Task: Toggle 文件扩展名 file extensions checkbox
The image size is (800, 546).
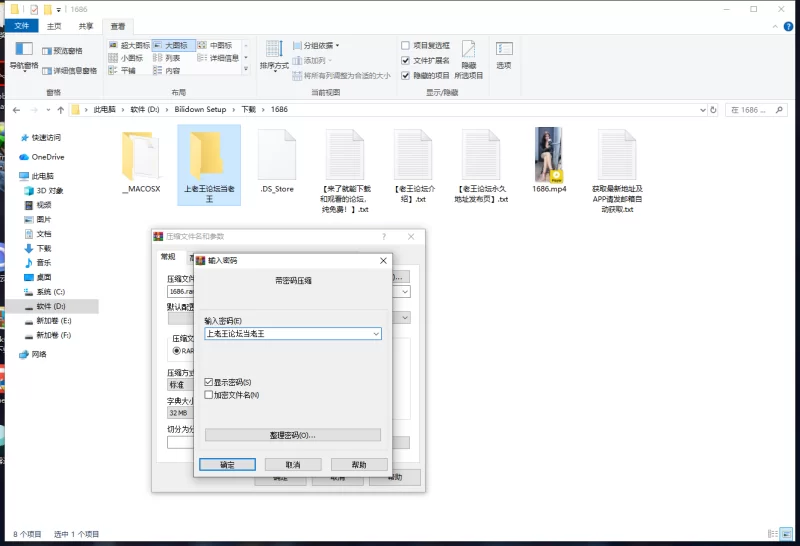Action: 405,60
